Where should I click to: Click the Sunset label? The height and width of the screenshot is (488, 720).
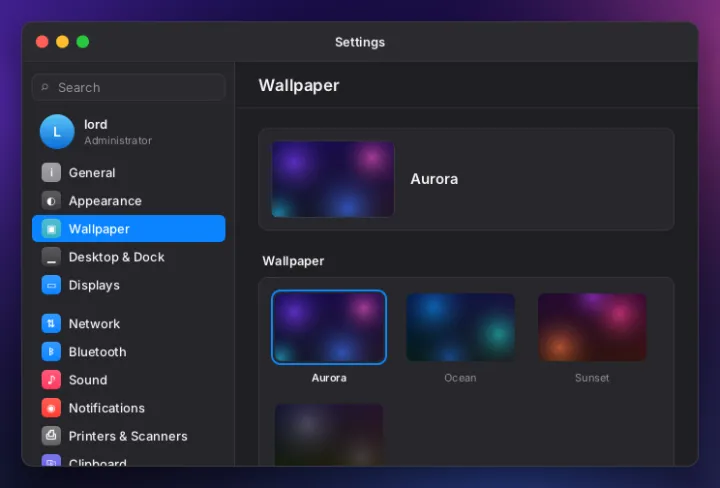[x=592, y=378]
